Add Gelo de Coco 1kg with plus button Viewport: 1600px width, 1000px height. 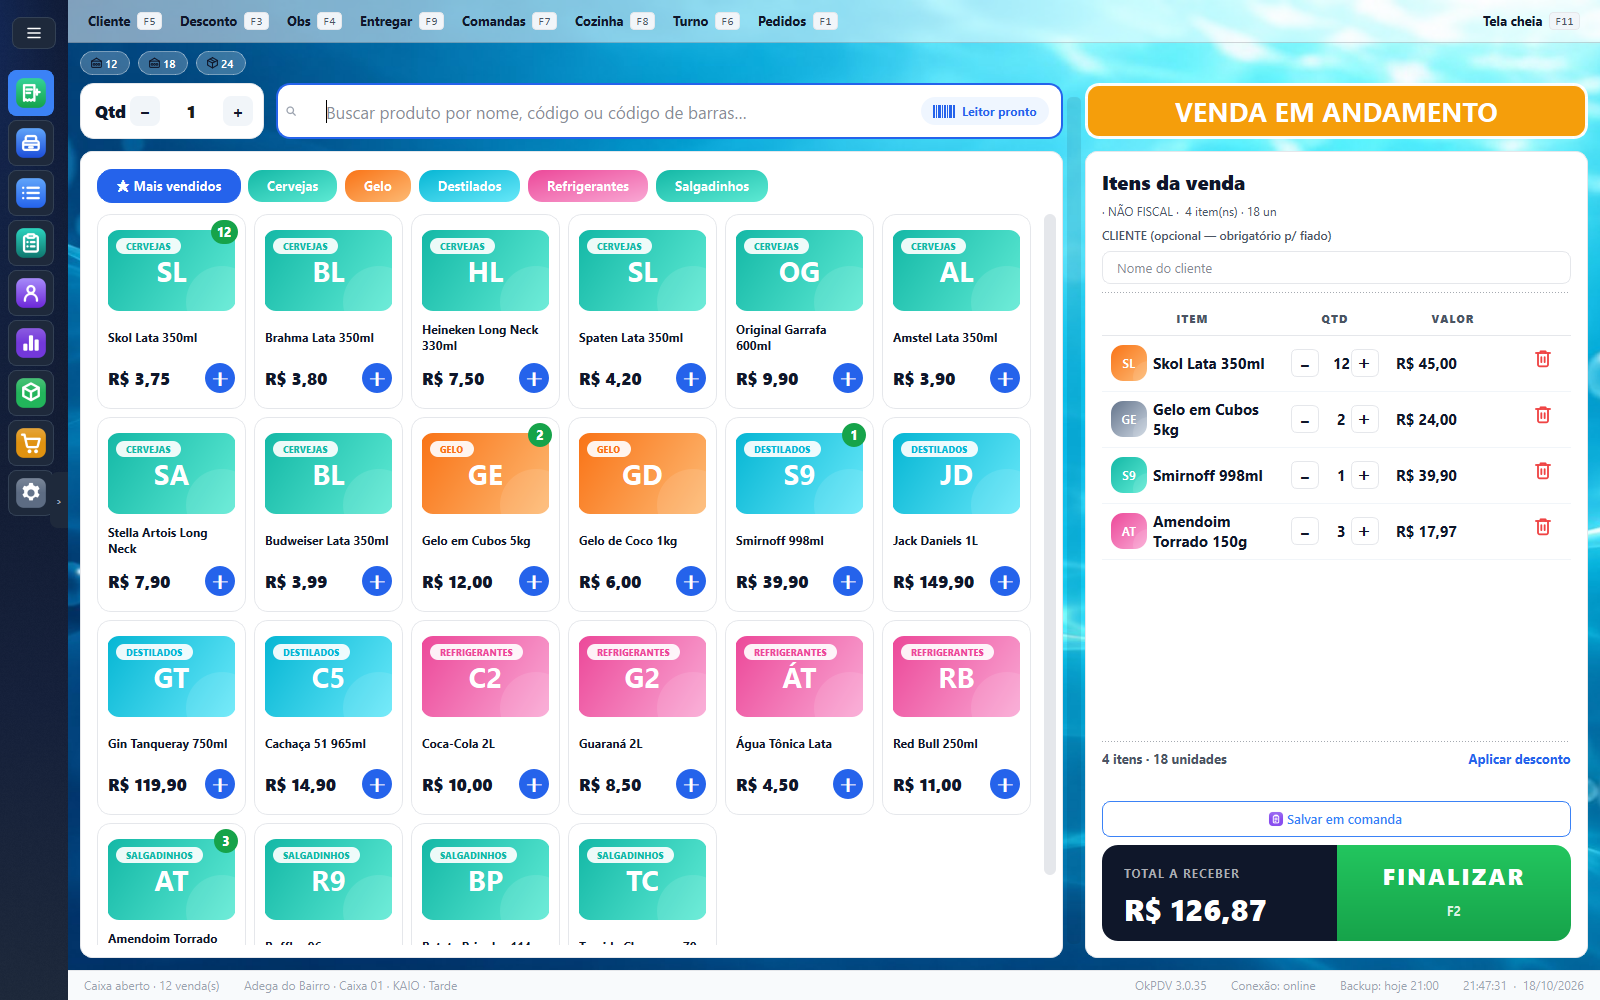click(691, 581)
